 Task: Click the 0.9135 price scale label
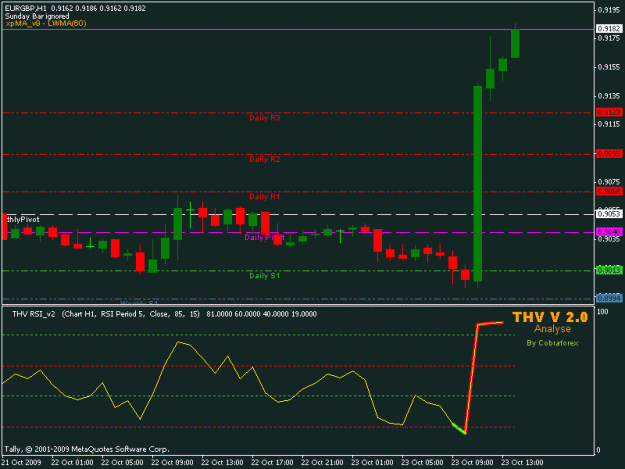609,96
